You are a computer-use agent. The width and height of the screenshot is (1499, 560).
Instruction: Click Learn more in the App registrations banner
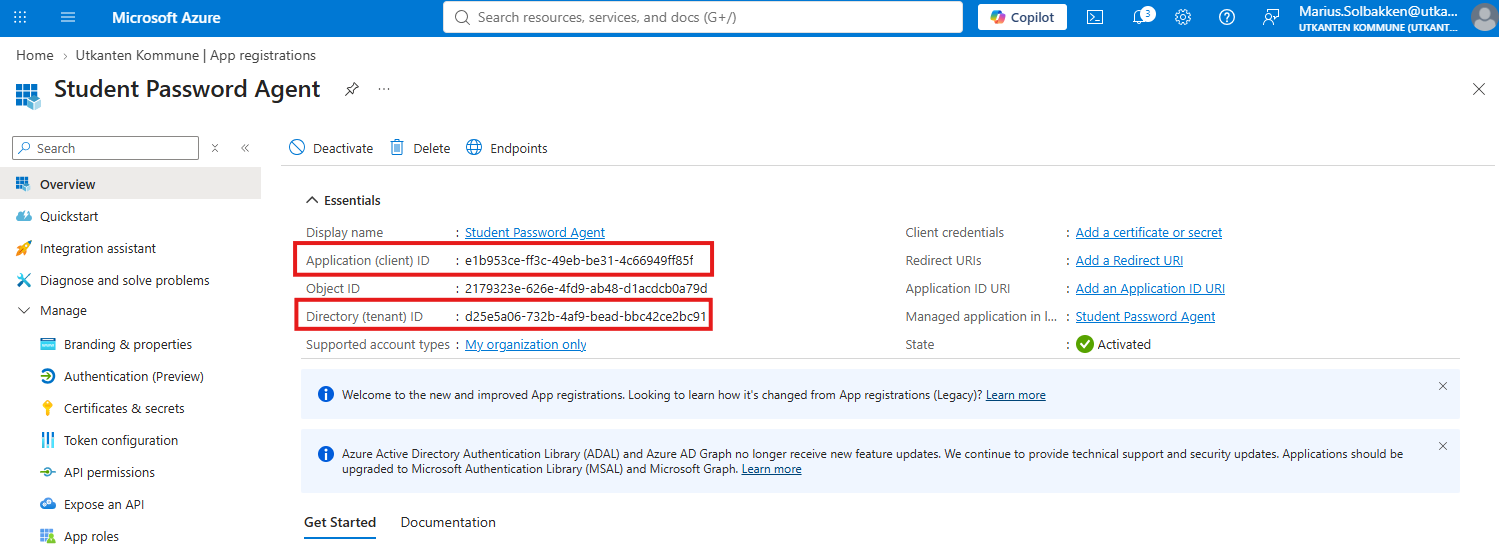coord(1015,395)
